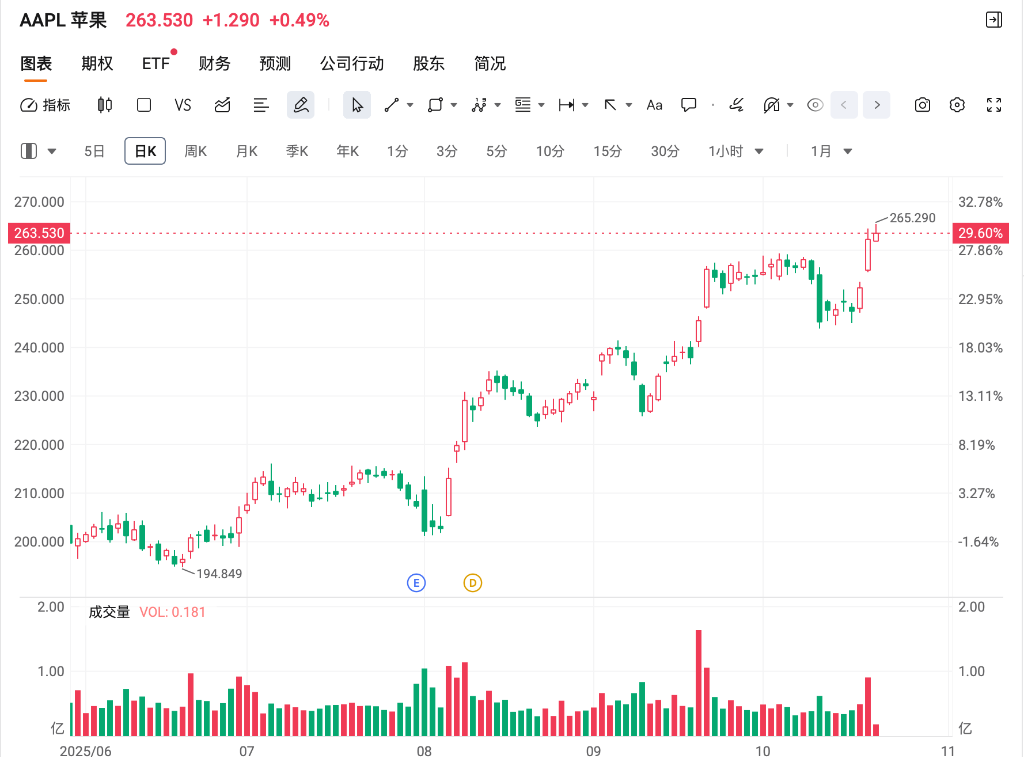
Task: Click the dividend D marker on chart
Action: click(x=472, y=582)
